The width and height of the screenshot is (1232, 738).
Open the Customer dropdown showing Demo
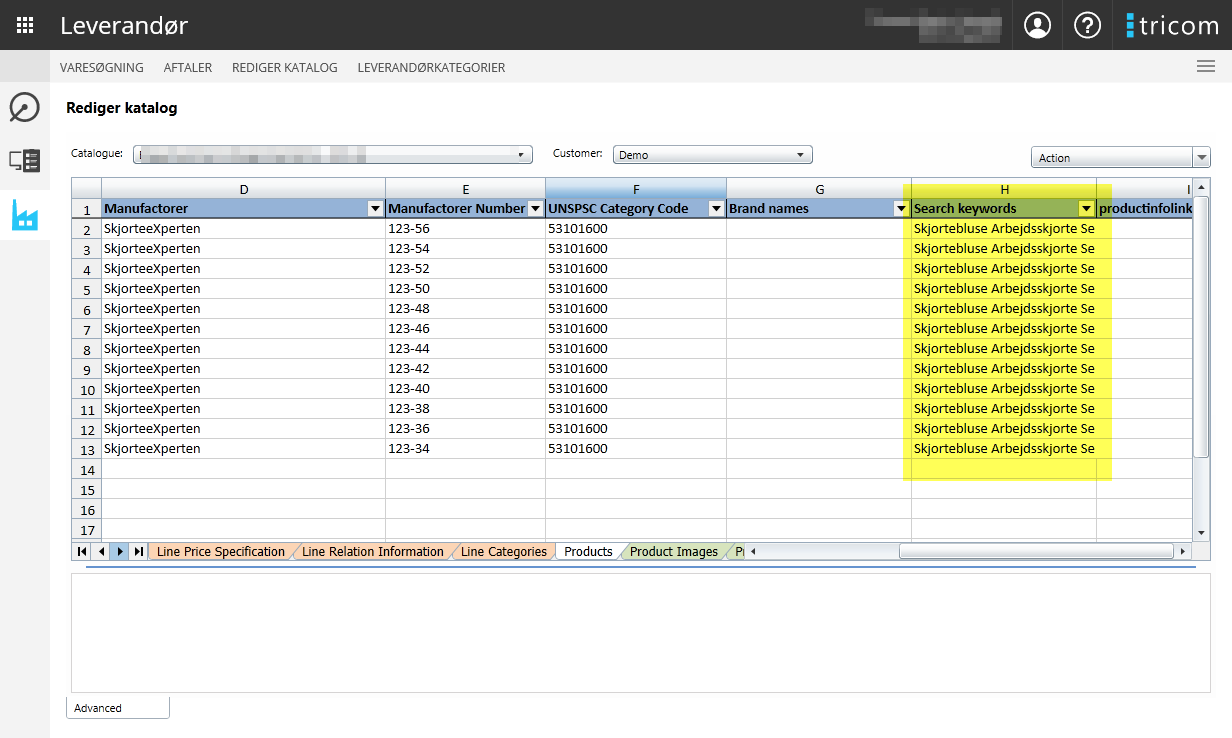(712, 155)
